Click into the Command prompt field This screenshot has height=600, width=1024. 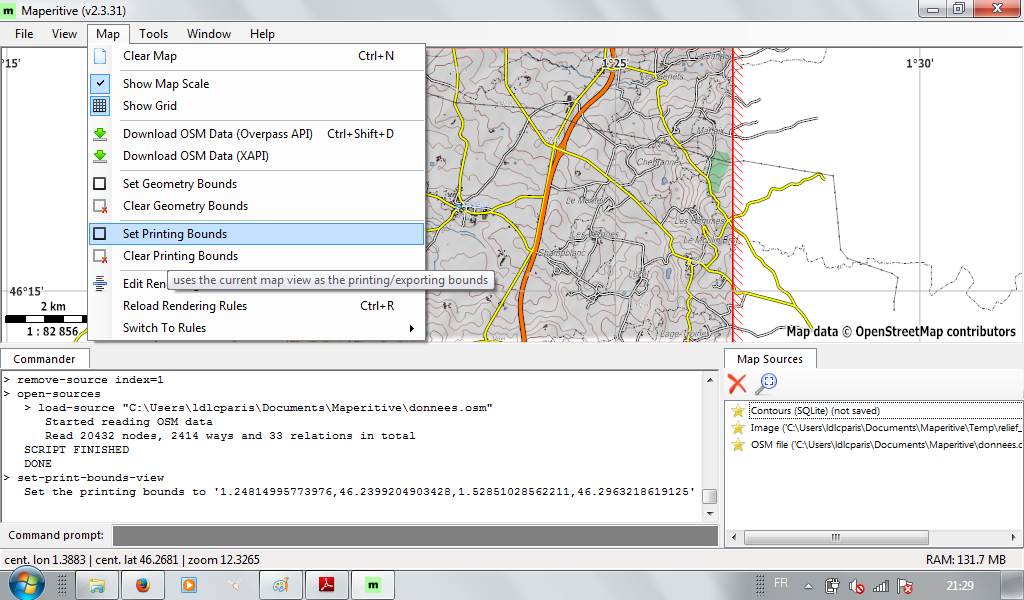click(415, 535)
